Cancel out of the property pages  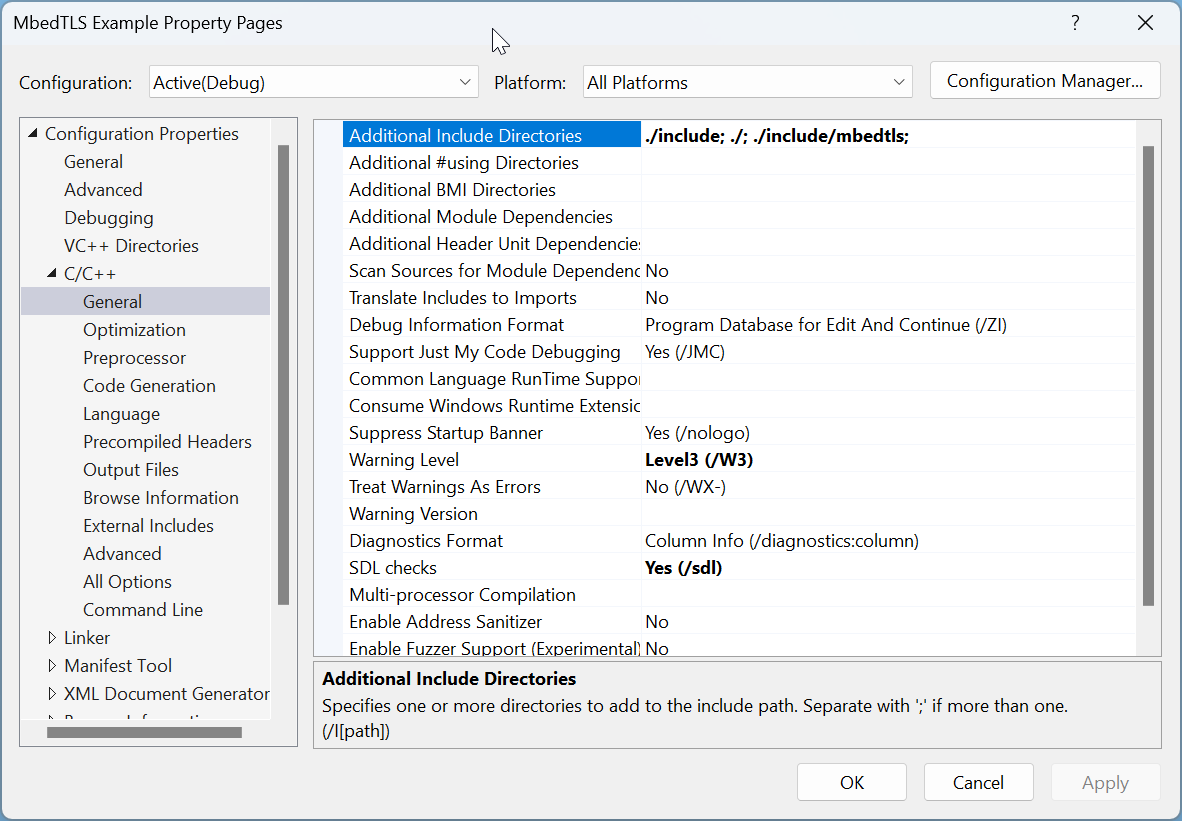tap(978, 782)
